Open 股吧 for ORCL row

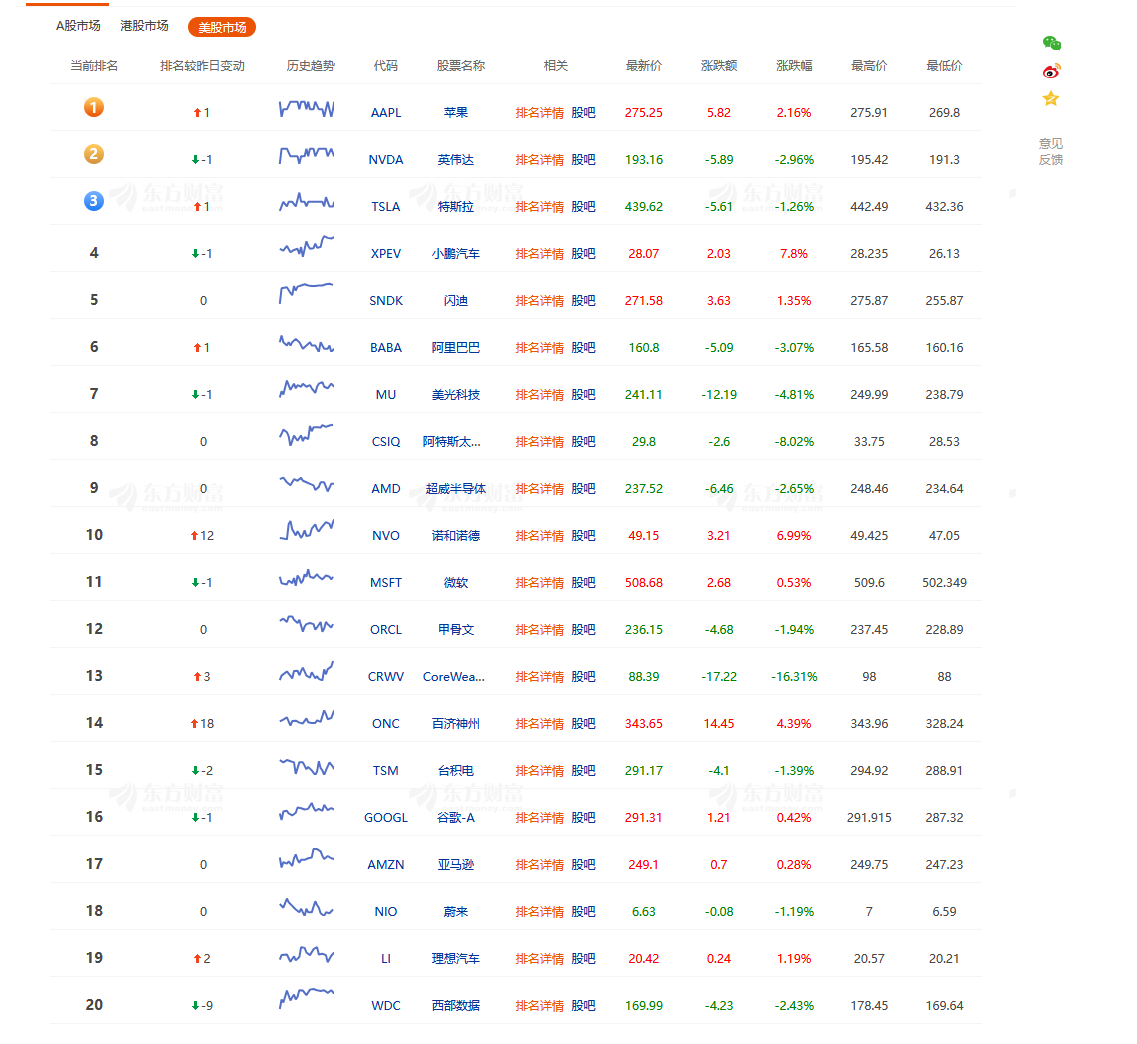coord(584,630)
